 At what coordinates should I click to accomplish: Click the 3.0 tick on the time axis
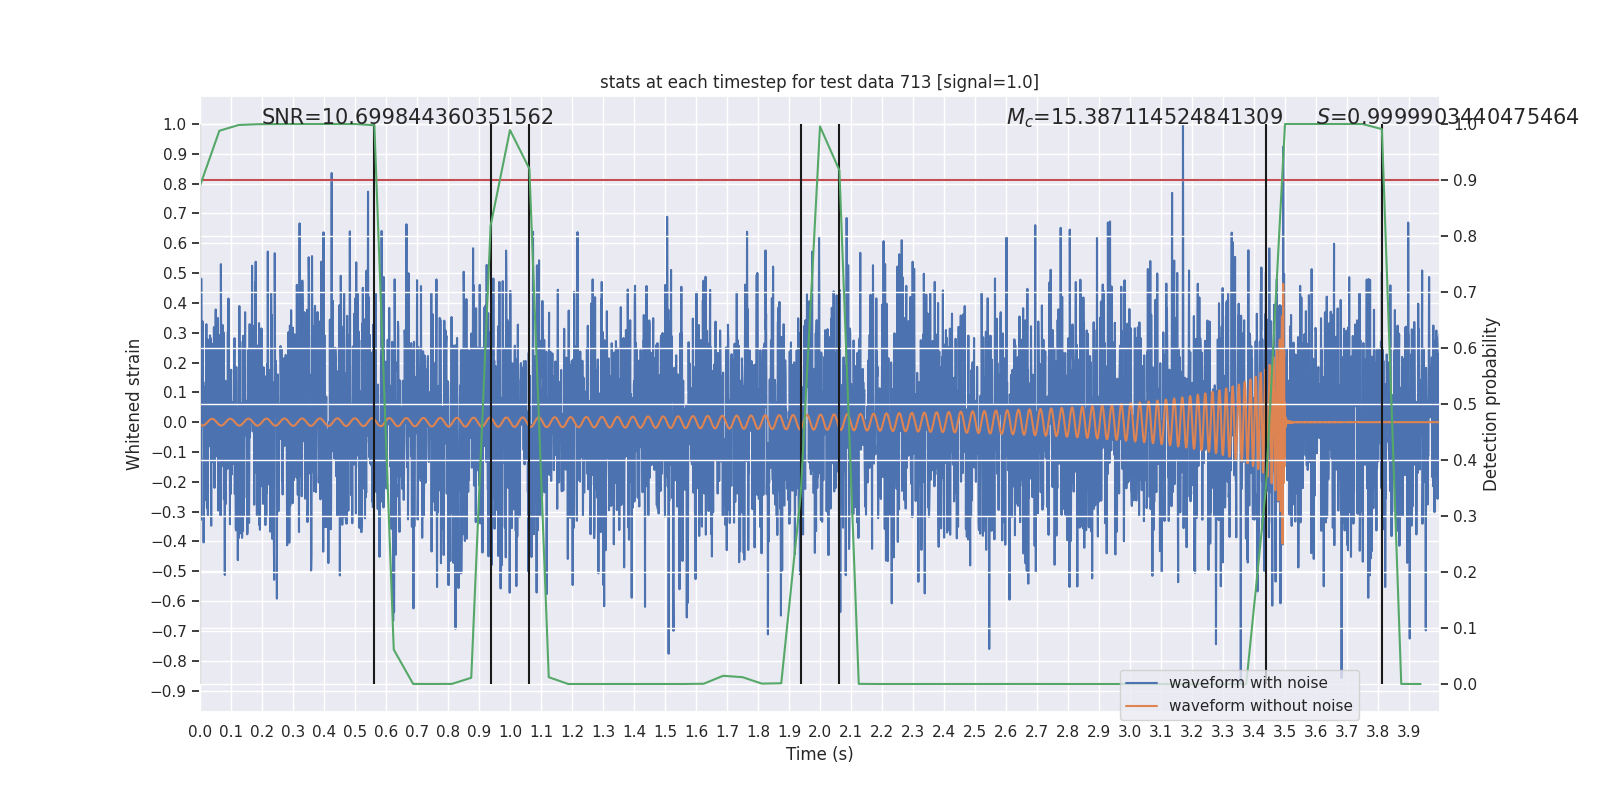pos(1129,732)
